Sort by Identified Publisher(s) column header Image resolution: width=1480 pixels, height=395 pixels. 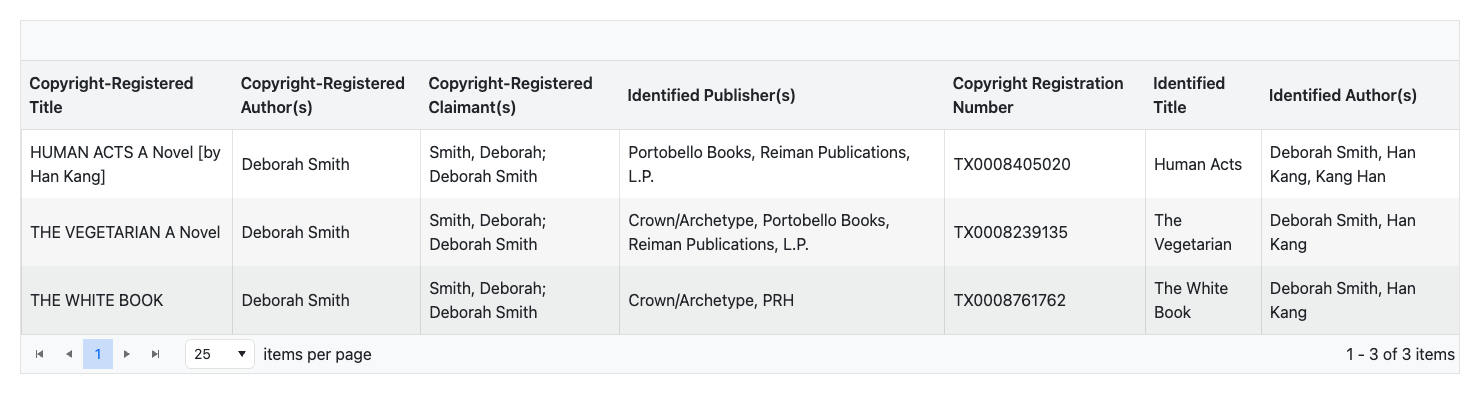click(711, 95)
